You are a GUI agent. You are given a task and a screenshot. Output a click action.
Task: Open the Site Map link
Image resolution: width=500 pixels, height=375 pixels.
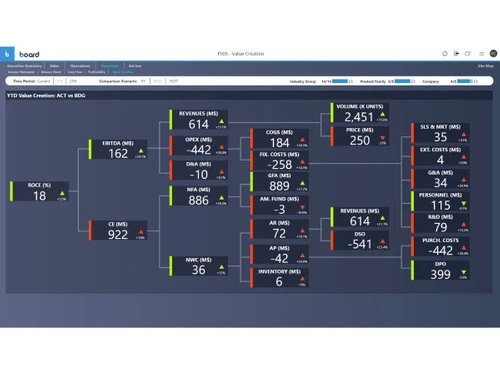pos(486,66)
